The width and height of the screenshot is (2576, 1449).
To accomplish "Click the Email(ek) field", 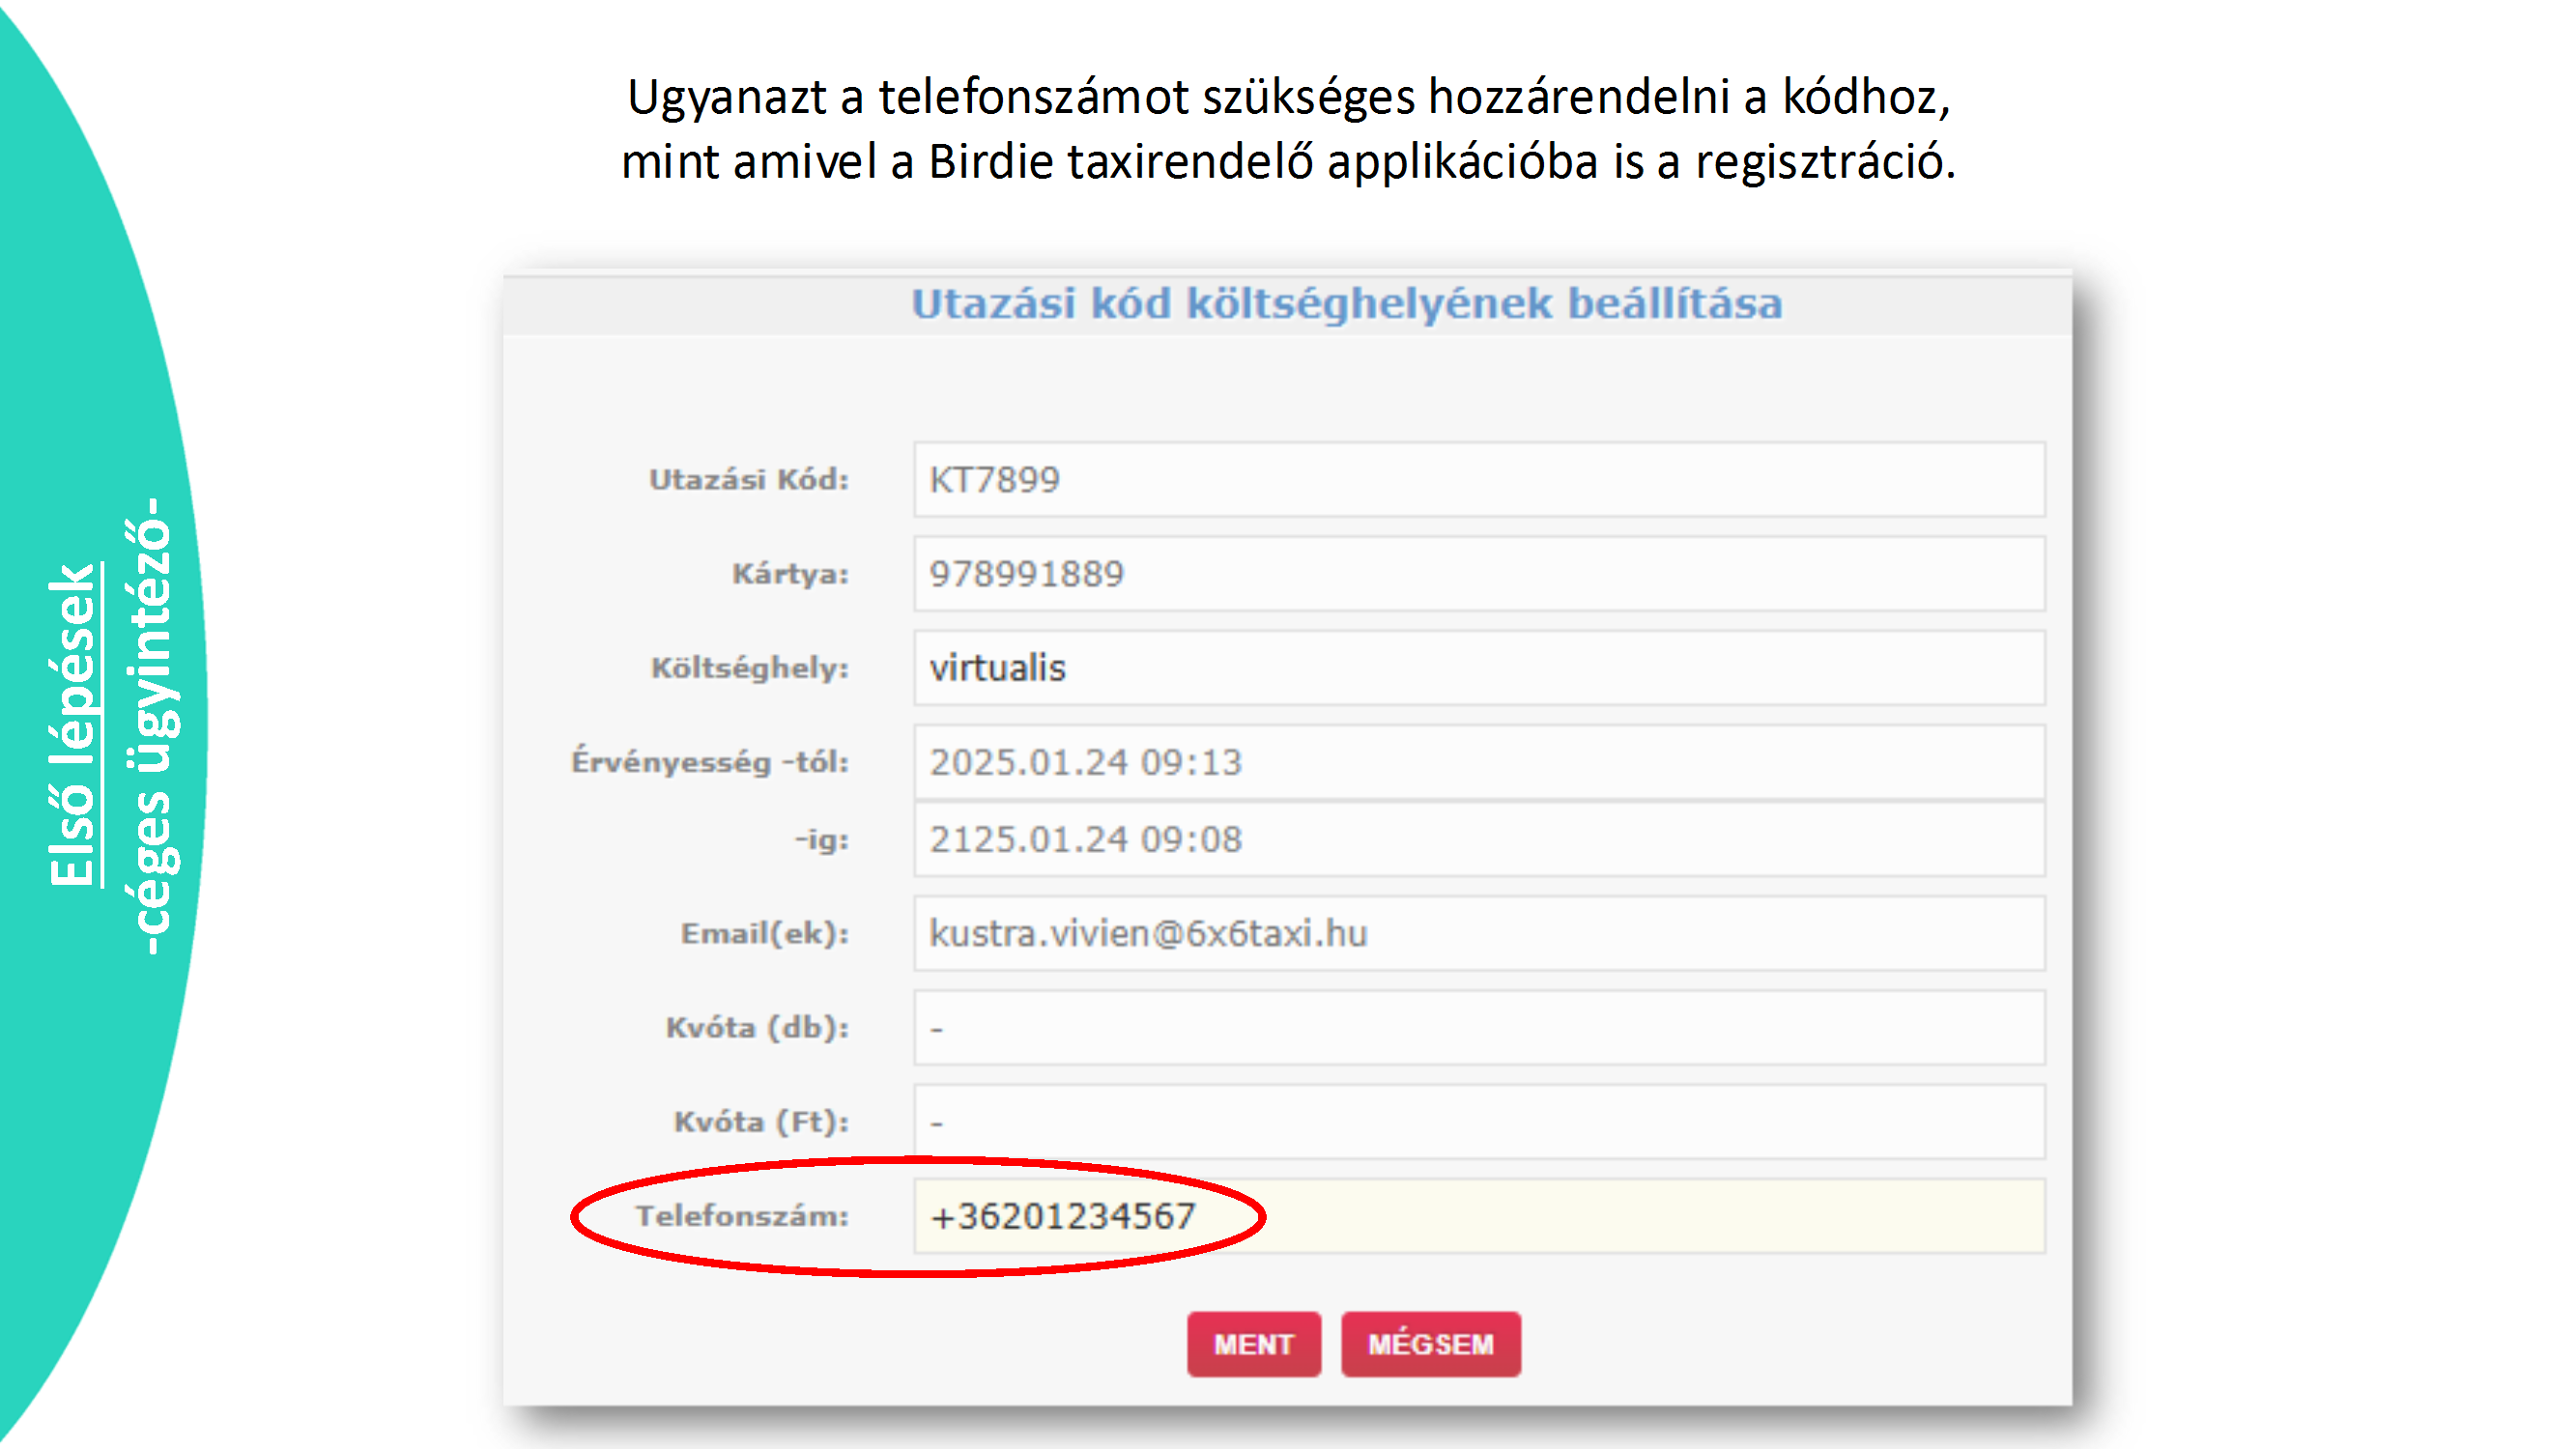I will (1479, 933).
